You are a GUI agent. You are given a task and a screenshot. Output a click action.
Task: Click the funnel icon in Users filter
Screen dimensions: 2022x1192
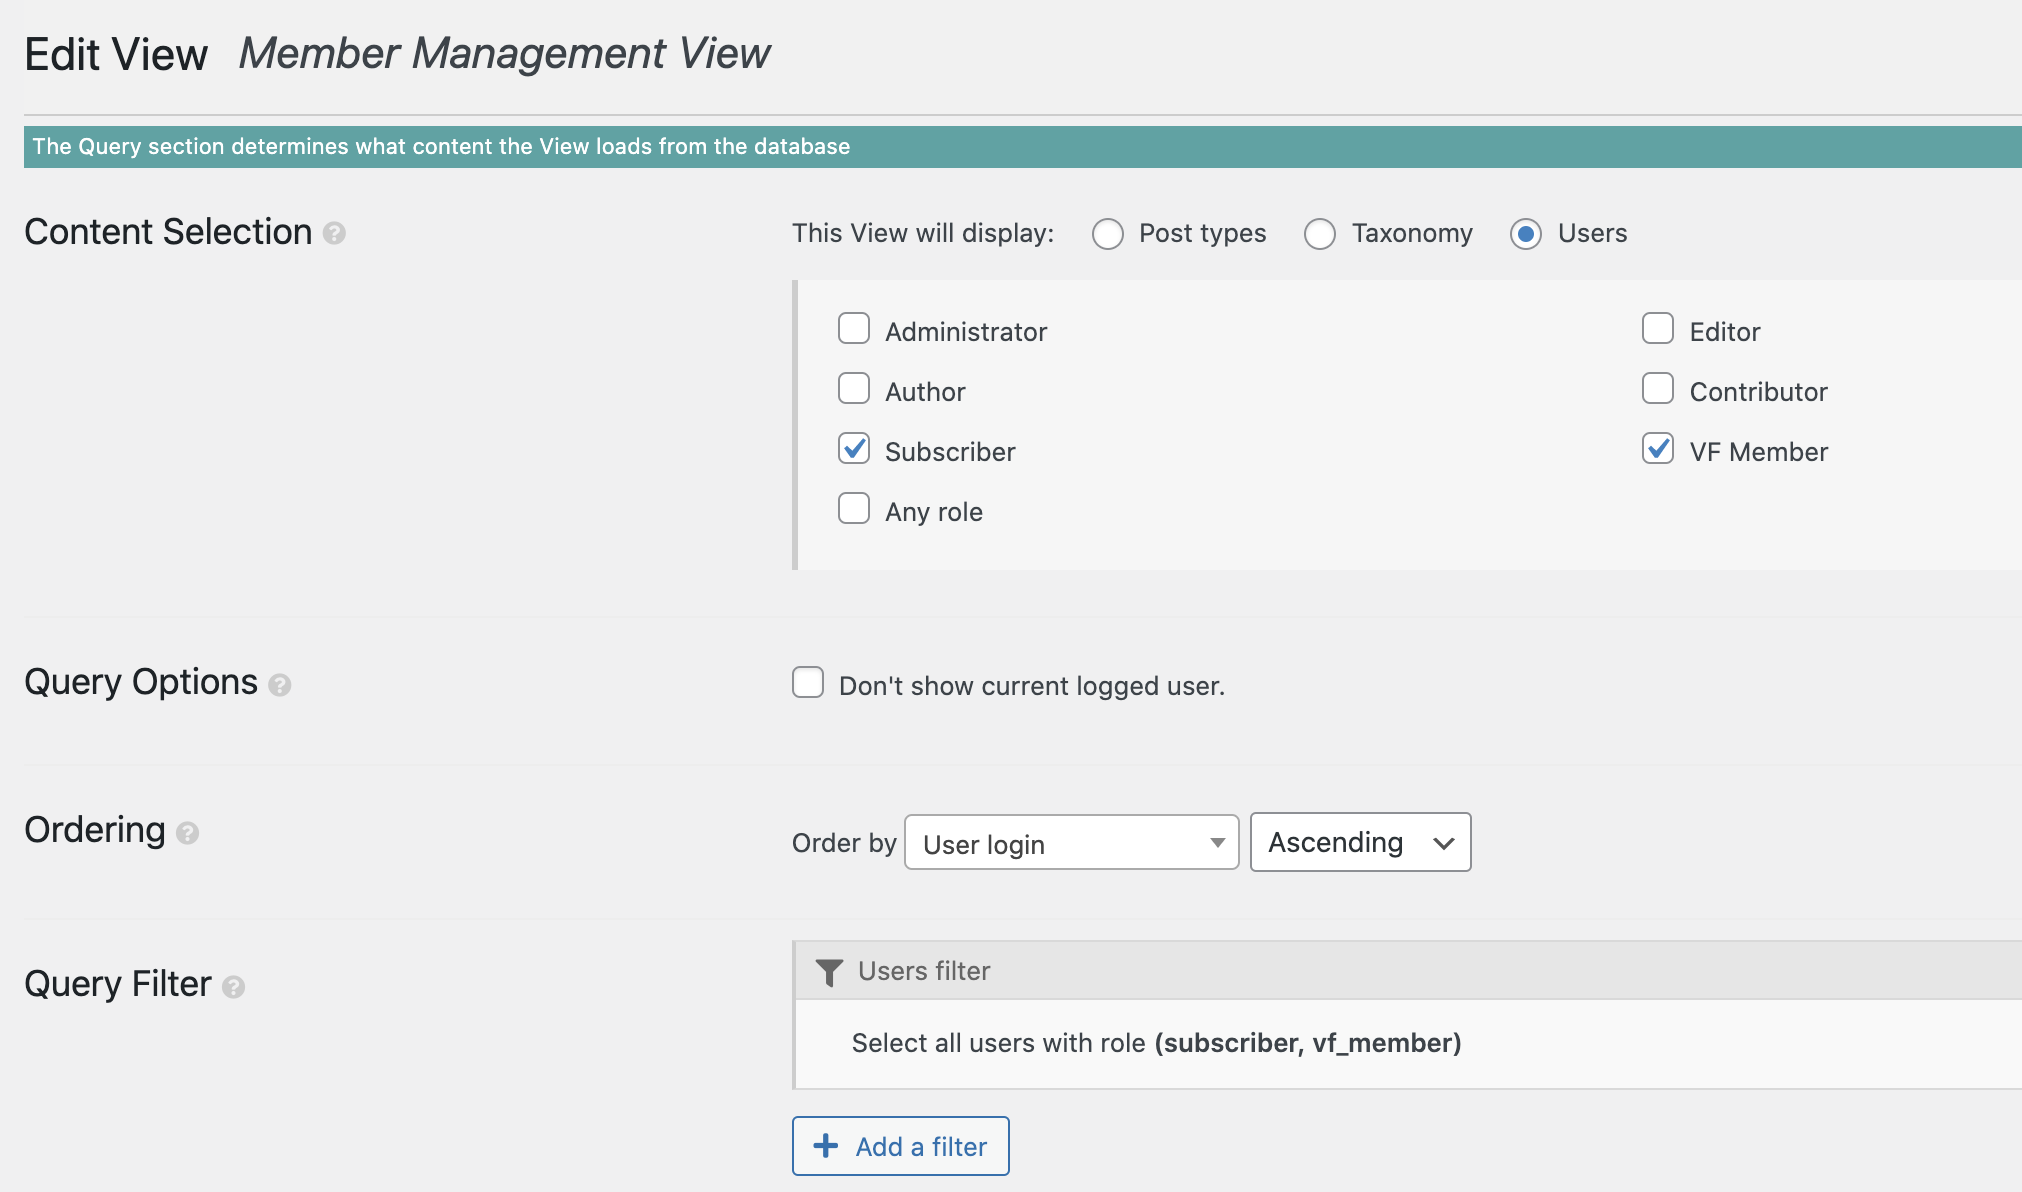tap(829, 972)
